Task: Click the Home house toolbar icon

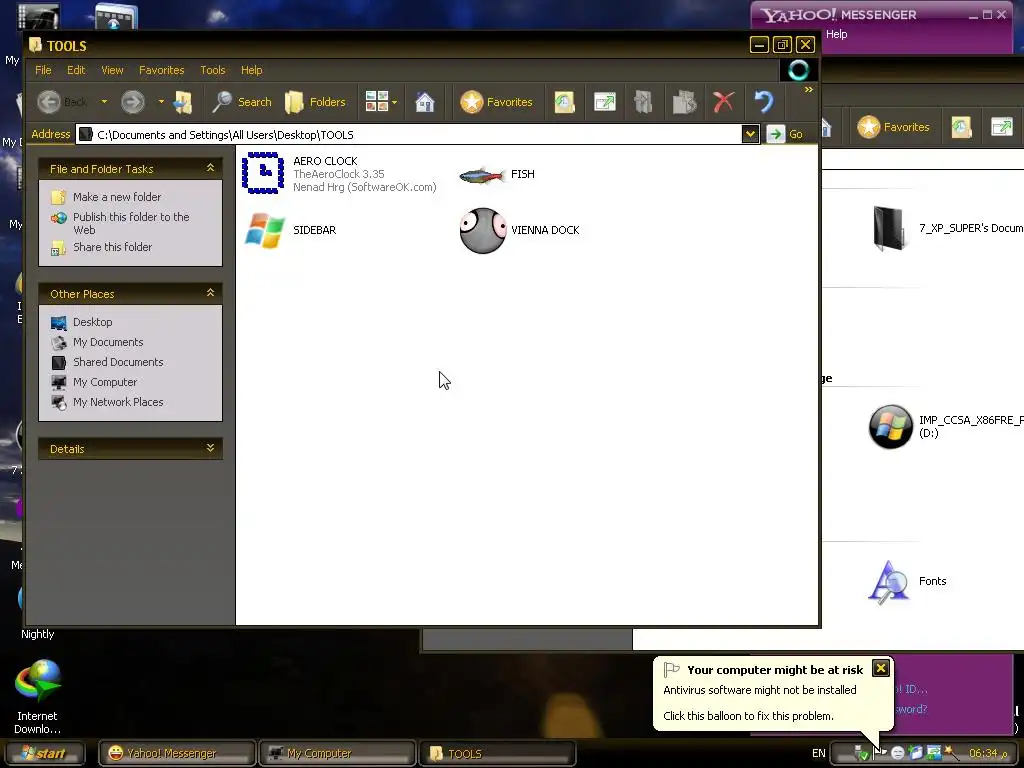Action: tap(424, 102)
